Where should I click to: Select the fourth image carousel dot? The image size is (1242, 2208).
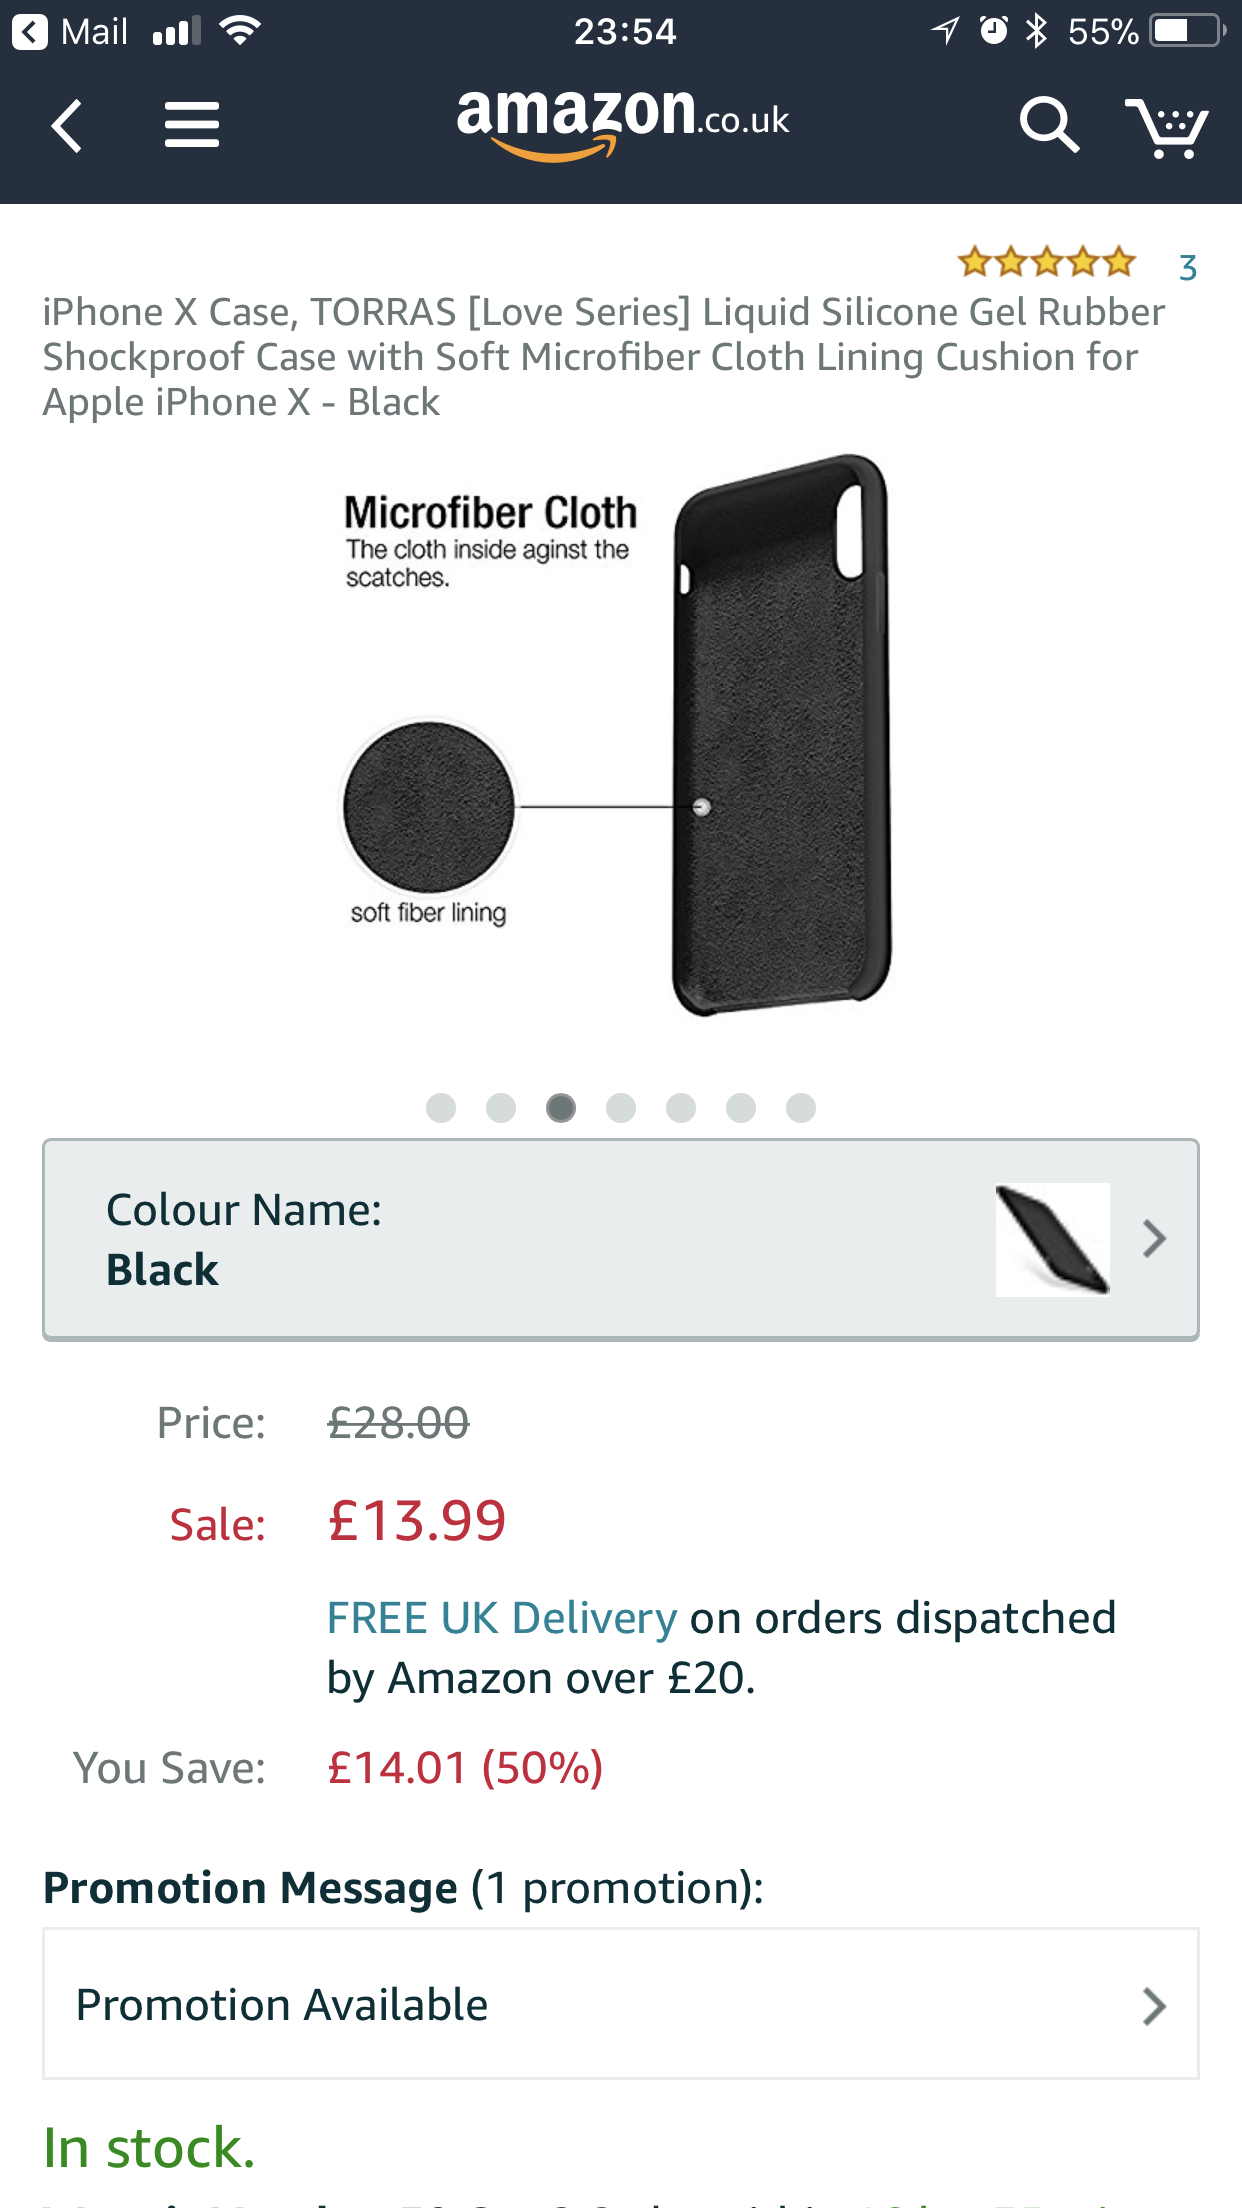coord(621,1108)
